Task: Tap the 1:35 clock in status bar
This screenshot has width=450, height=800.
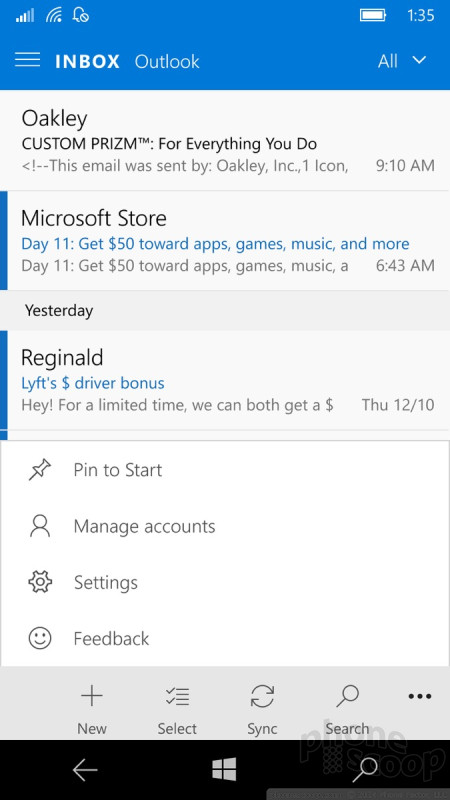Action: coord(420,16)
